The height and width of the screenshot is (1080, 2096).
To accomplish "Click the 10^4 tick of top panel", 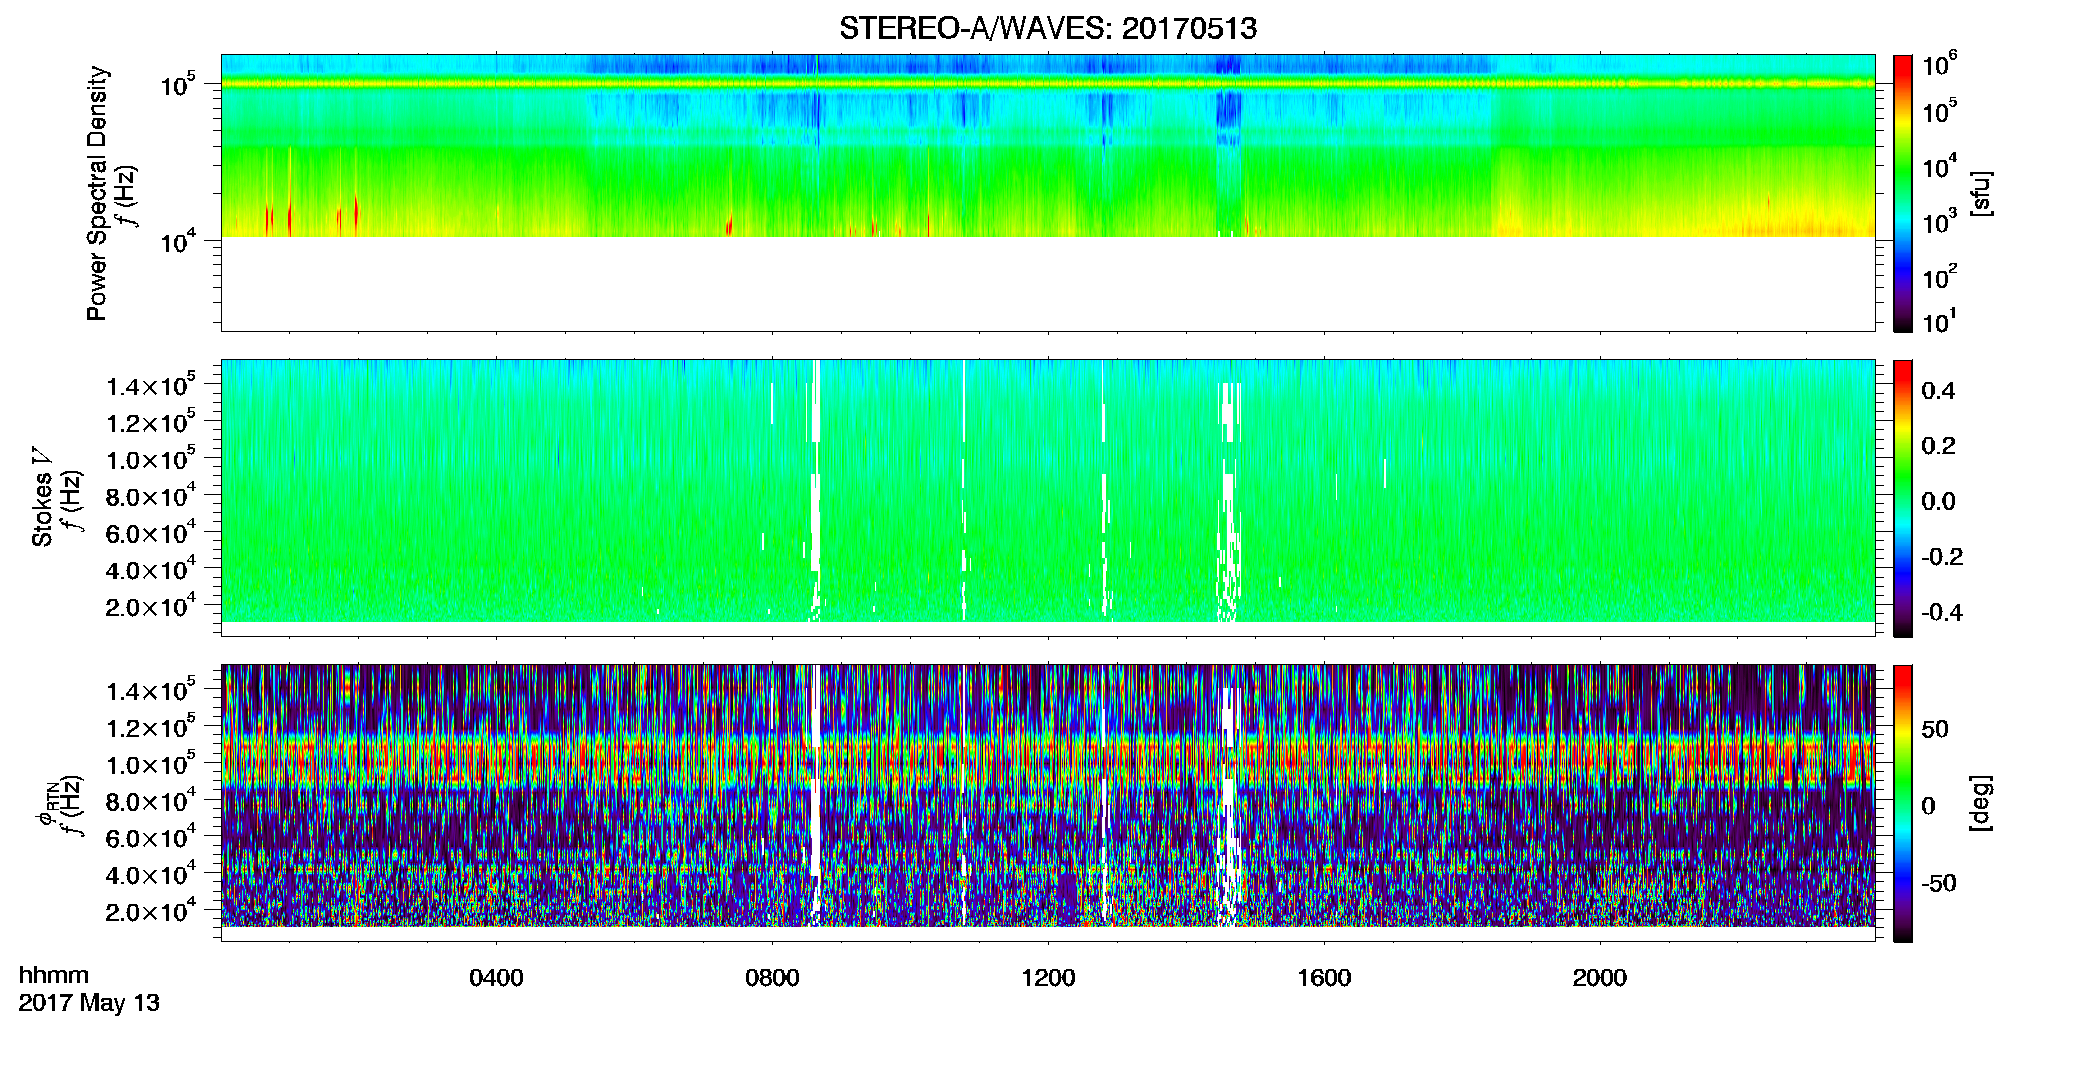I will 177,241.
